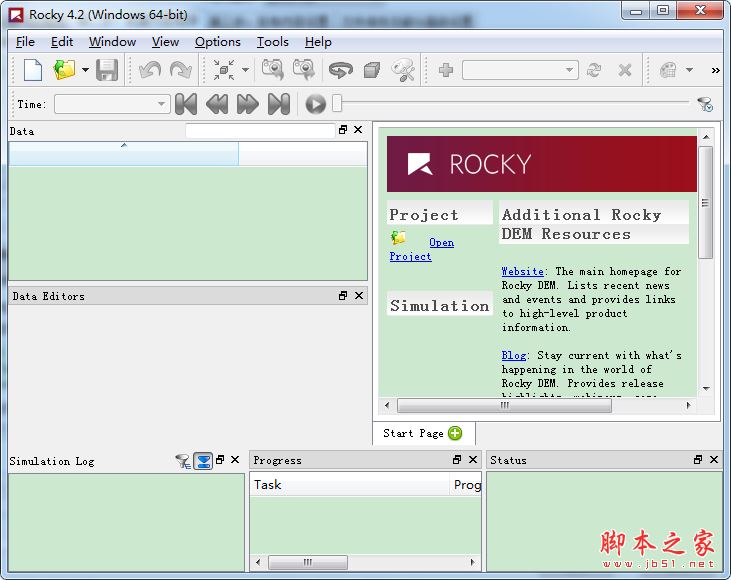Click the Start Page vertical scrollbar thumb
Image resolution: width=731 pixels, height=580 pixels.
click(706, 202)
